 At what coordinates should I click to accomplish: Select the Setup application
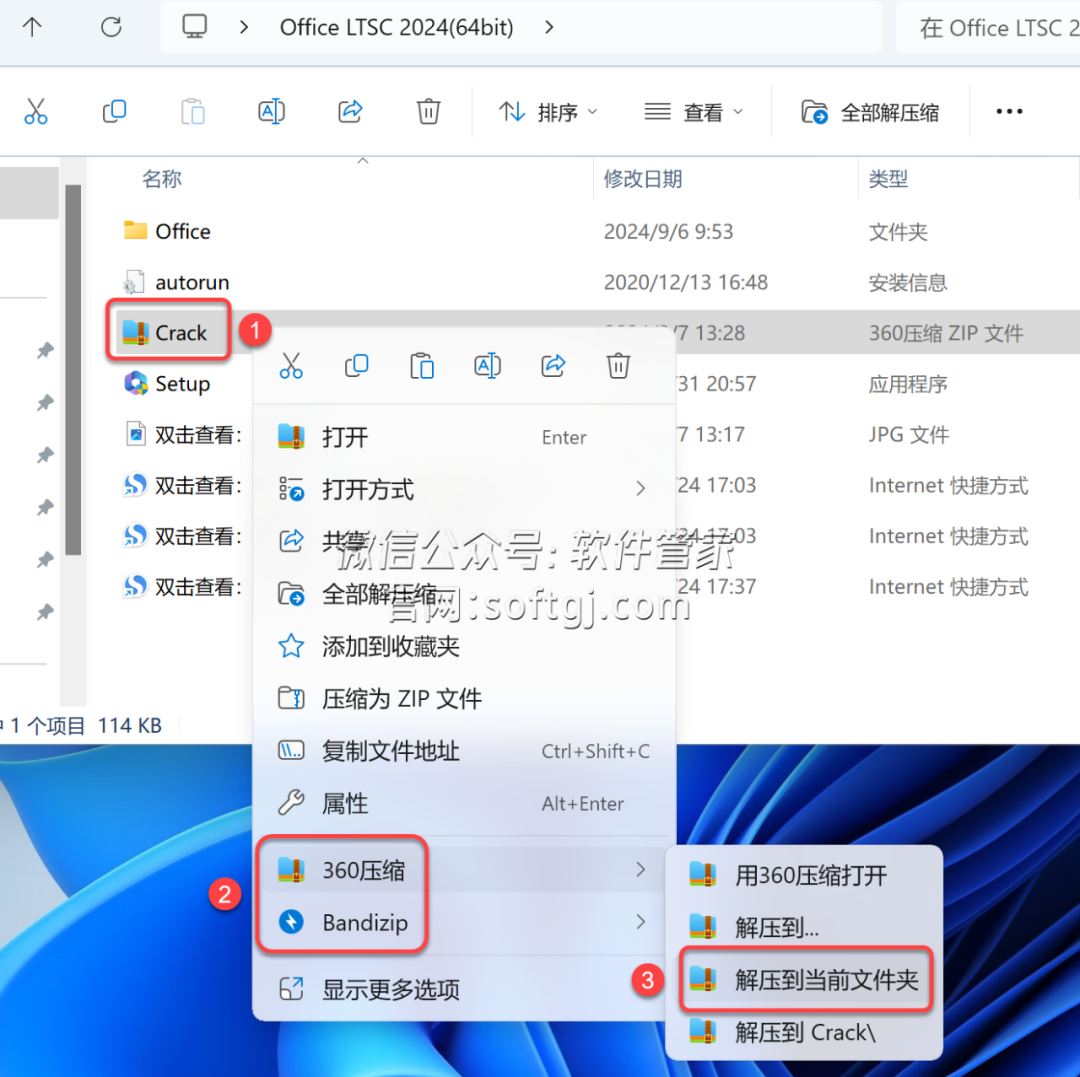(x=167, y=384)
